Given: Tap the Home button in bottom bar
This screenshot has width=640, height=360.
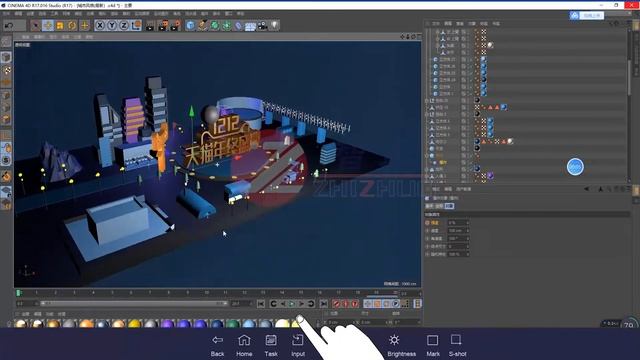Looking at the screenshot, I should click(x=244, y=345).
